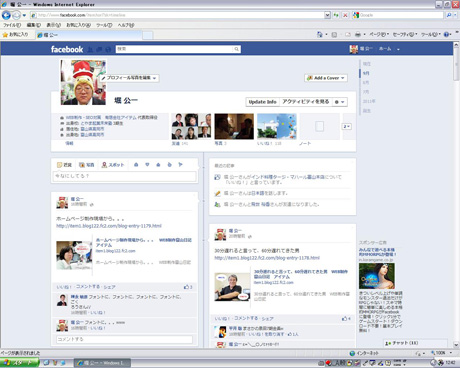460x368 pixels.
Task: Click the Windows Start button
Action: (19, 363)
